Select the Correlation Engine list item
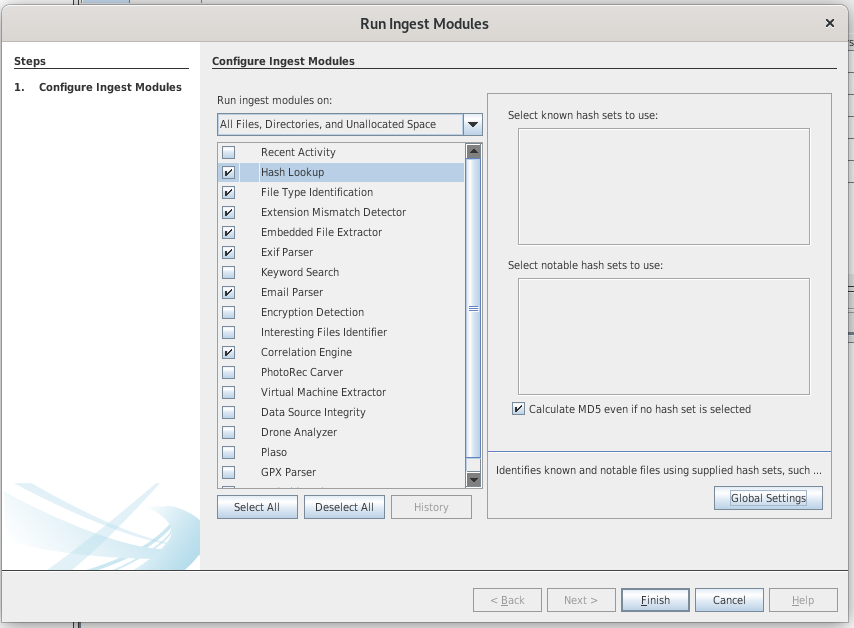854x628 pixels. coord(306,352)
